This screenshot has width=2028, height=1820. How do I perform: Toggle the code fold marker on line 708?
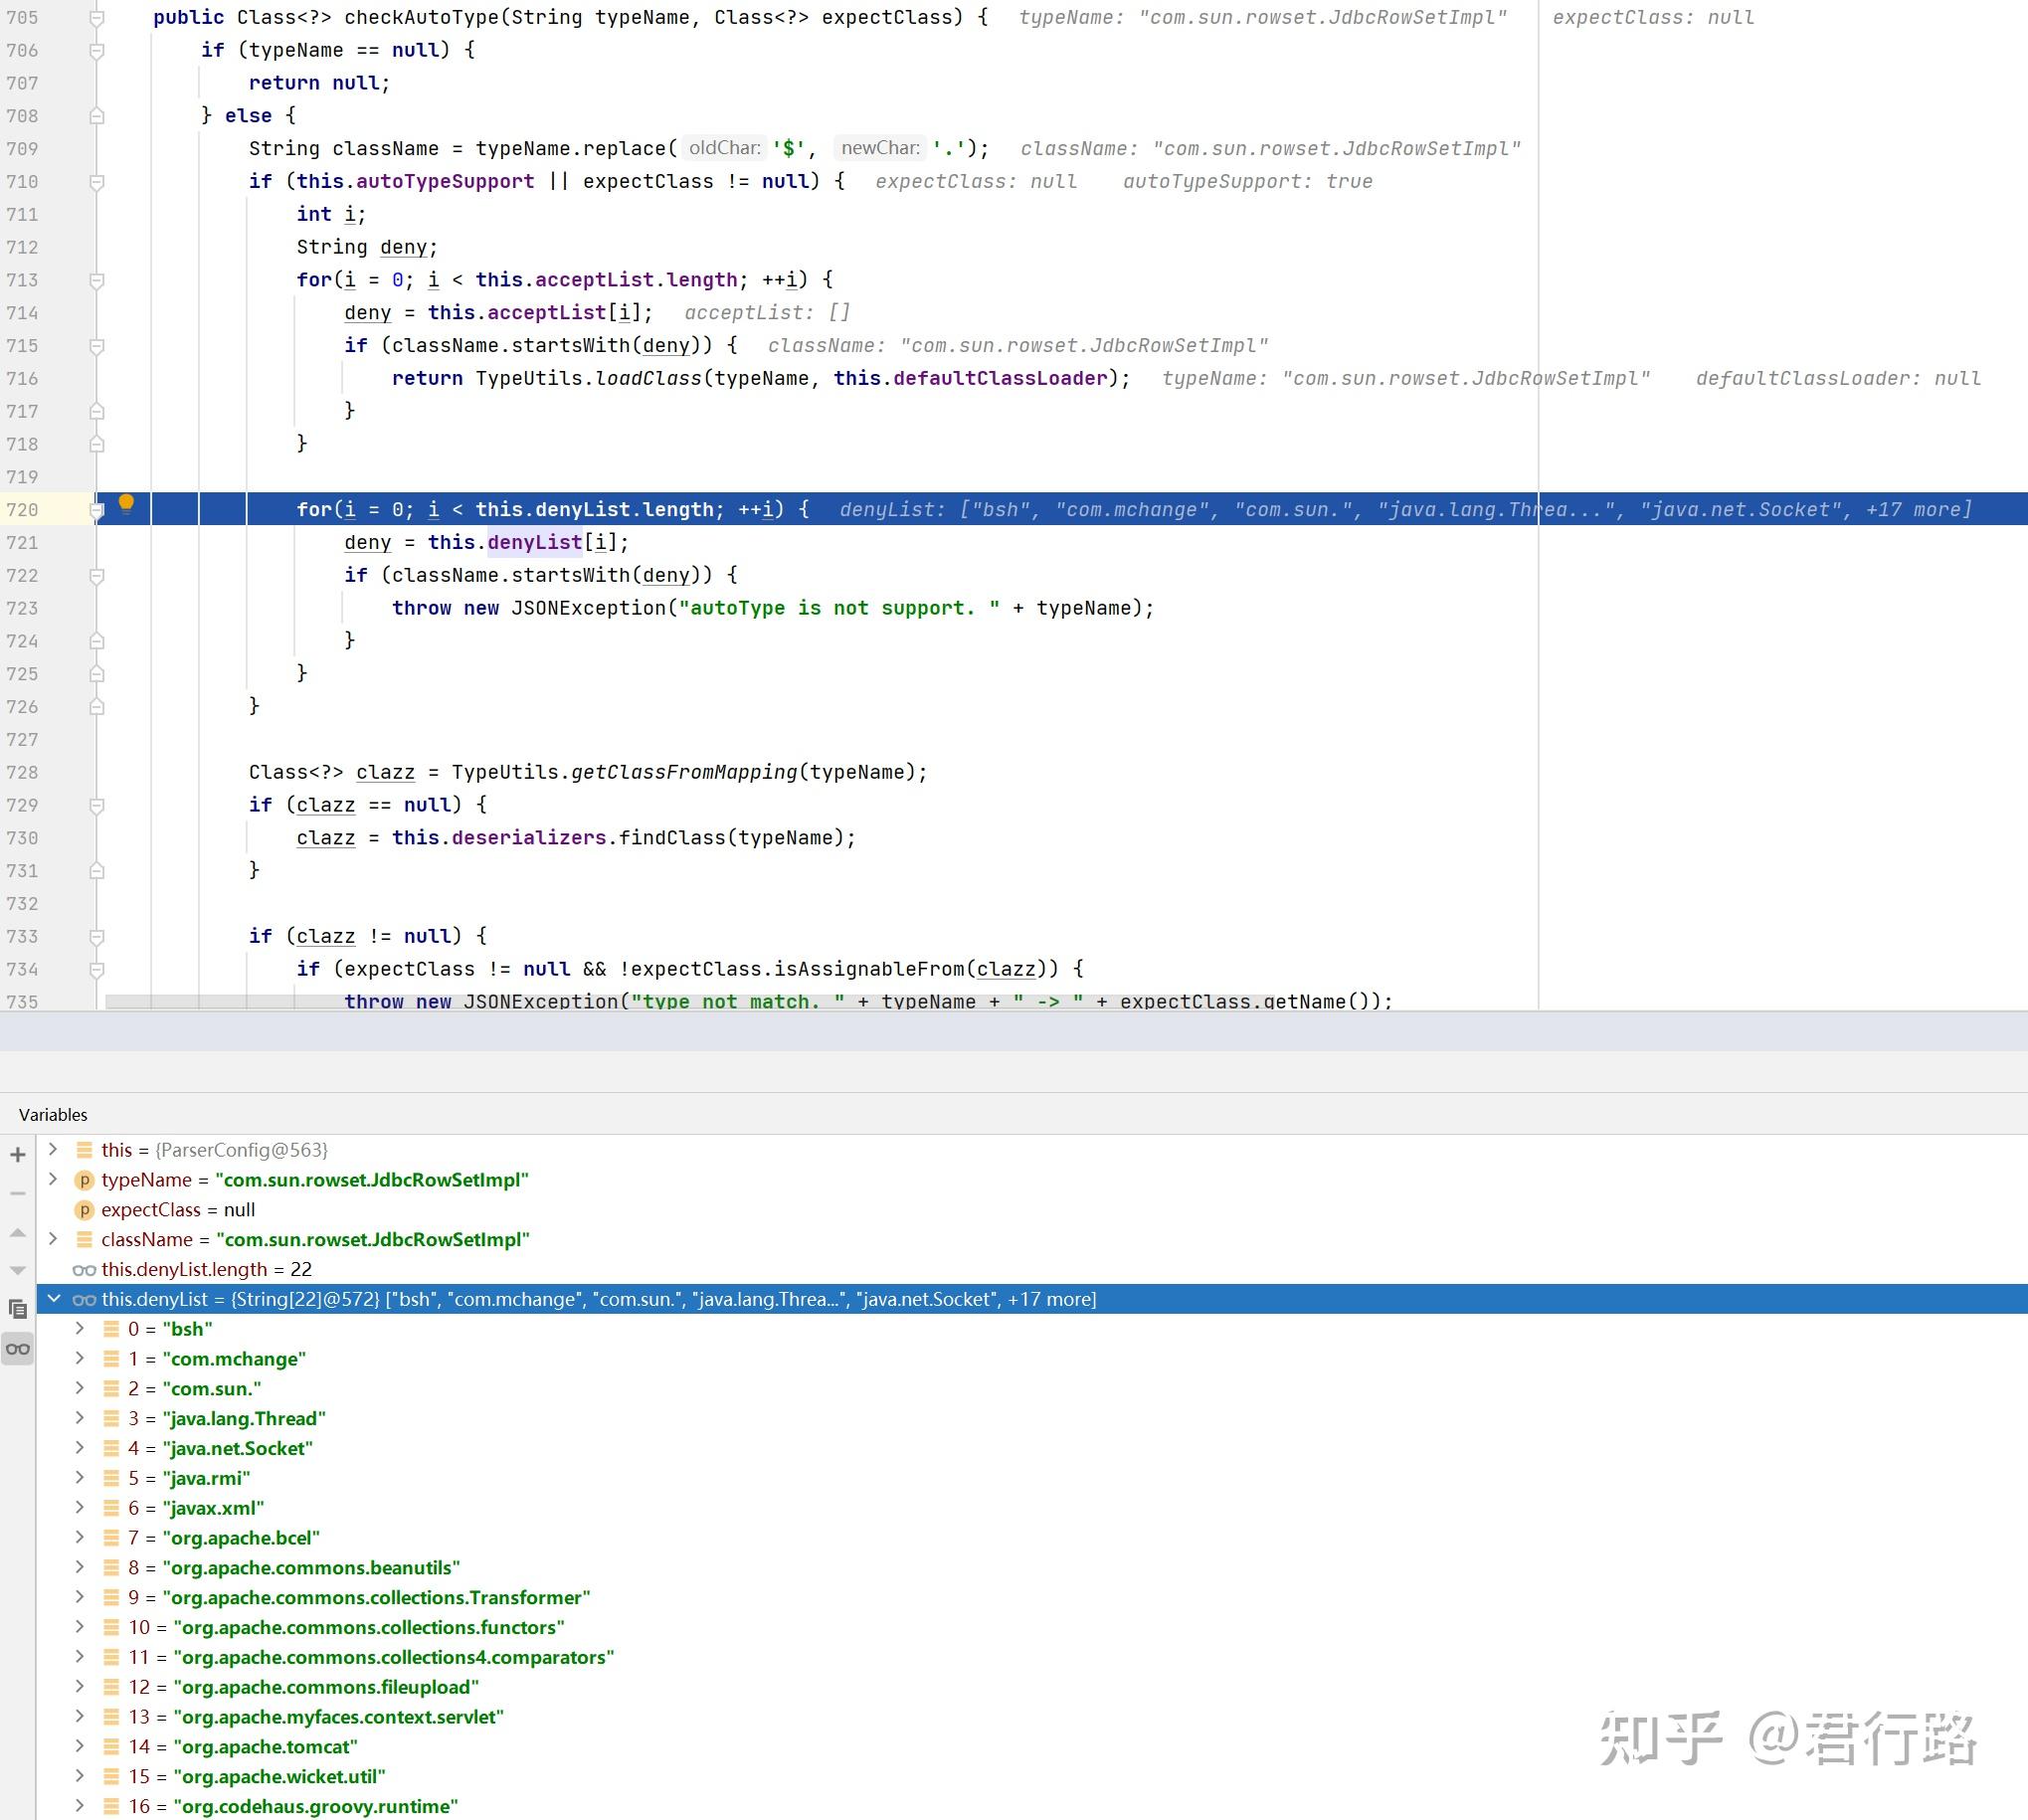click(x=96, y=116)
